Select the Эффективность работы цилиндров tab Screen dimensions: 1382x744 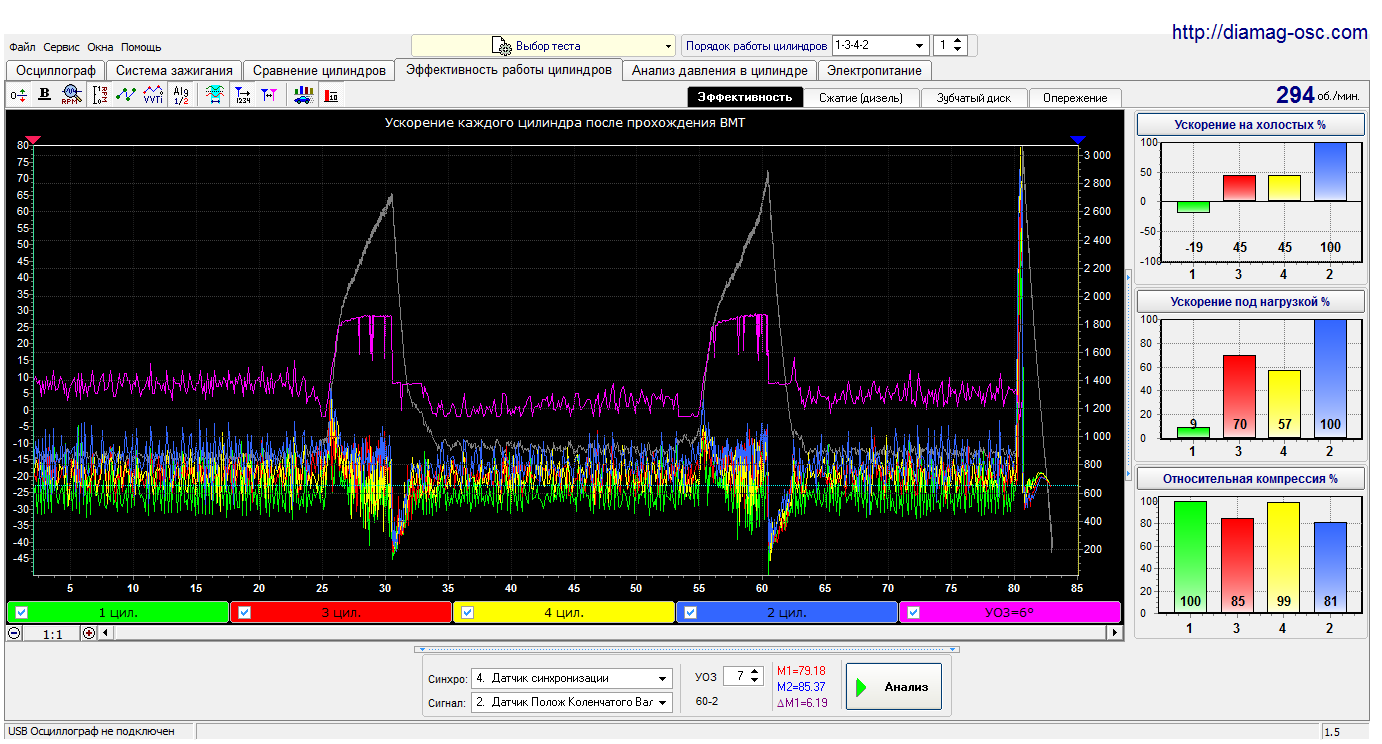pos(509,70)
